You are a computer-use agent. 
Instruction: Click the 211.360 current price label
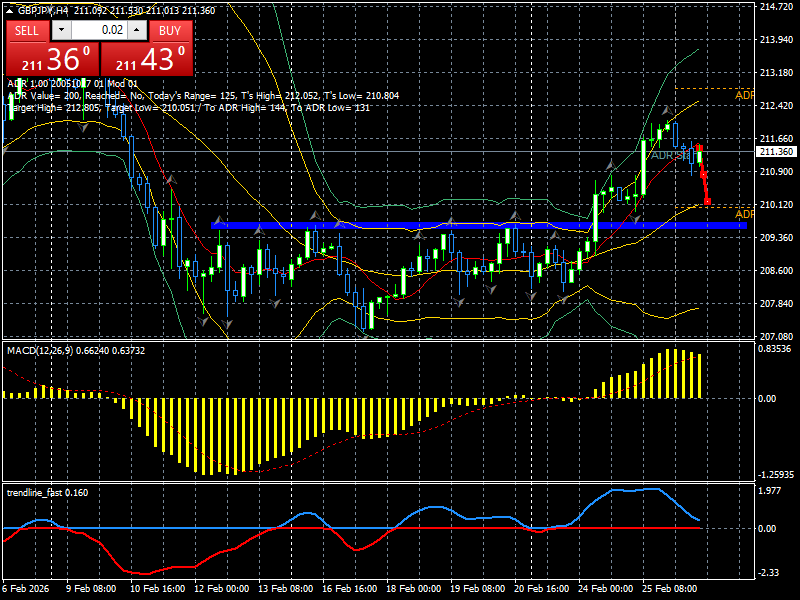coord(777,152)
